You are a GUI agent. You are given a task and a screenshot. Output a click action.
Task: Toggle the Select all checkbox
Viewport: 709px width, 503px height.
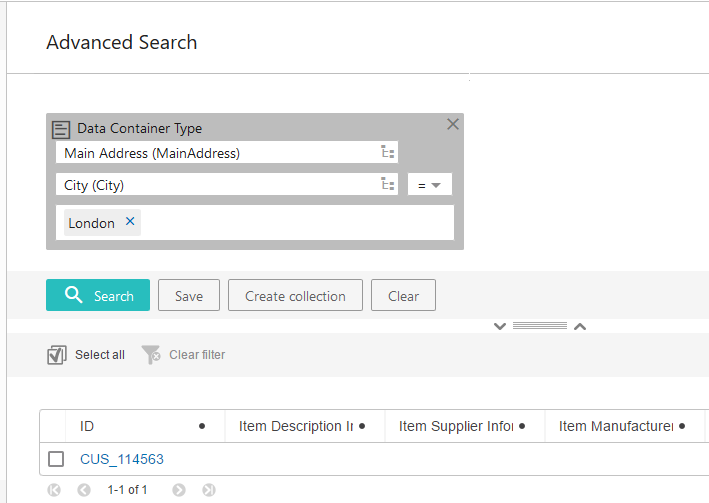click(57, 355)
